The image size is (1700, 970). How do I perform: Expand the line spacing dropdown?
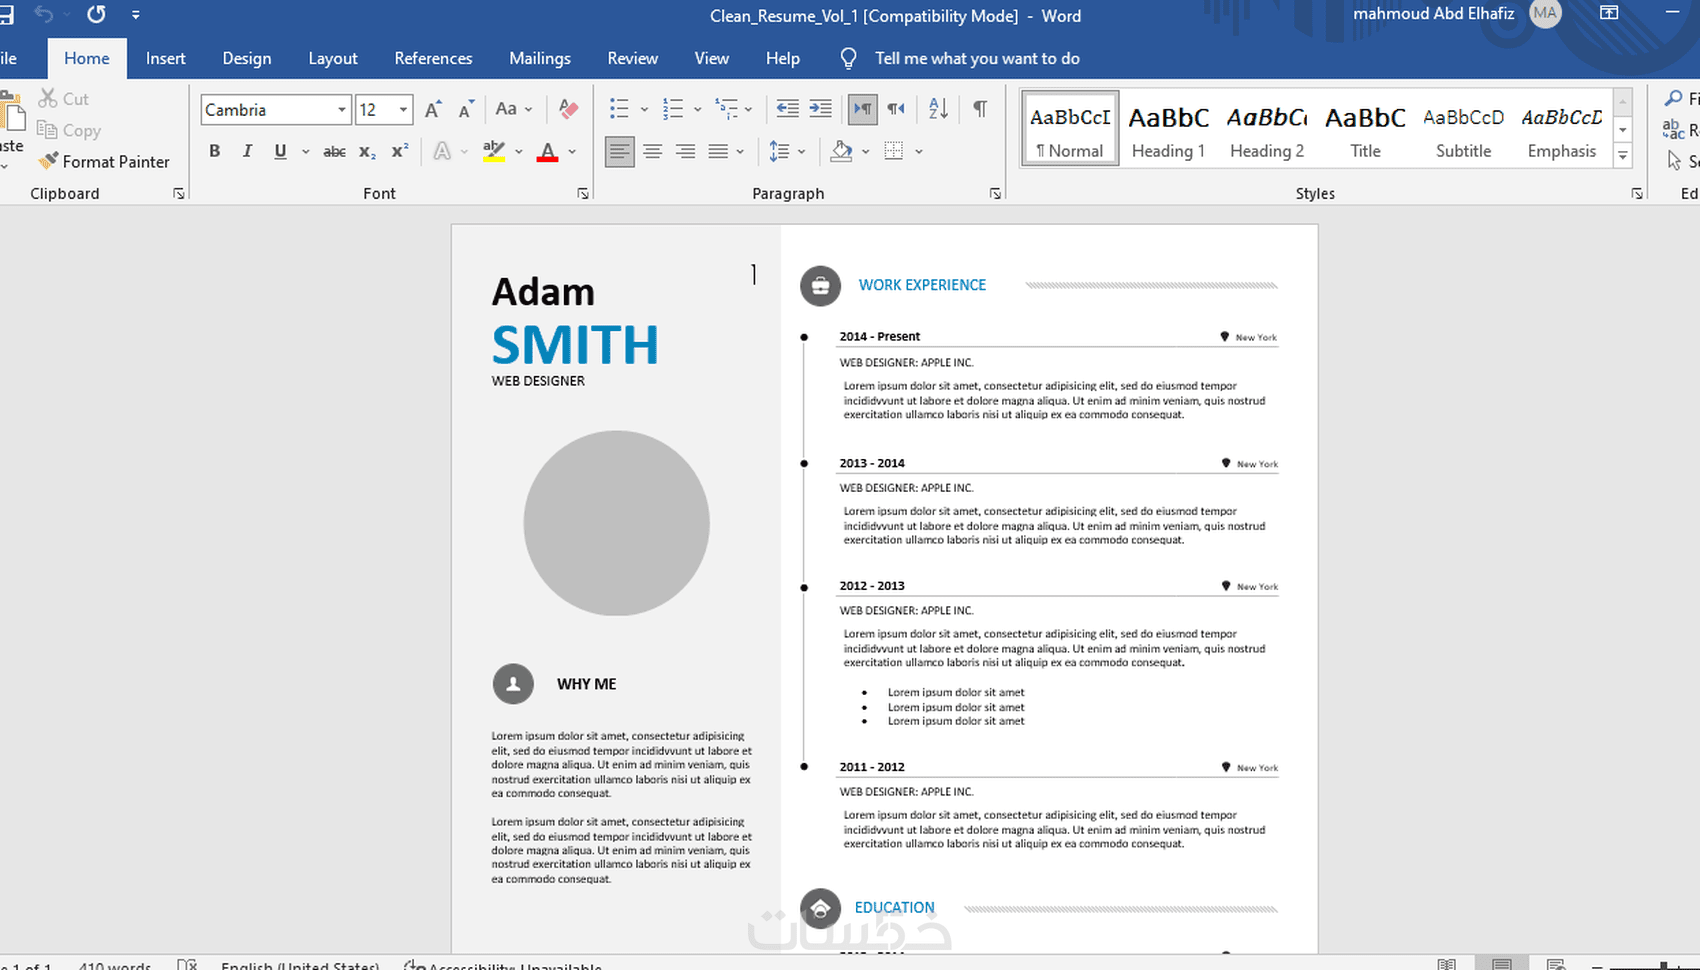pos(801,152)
